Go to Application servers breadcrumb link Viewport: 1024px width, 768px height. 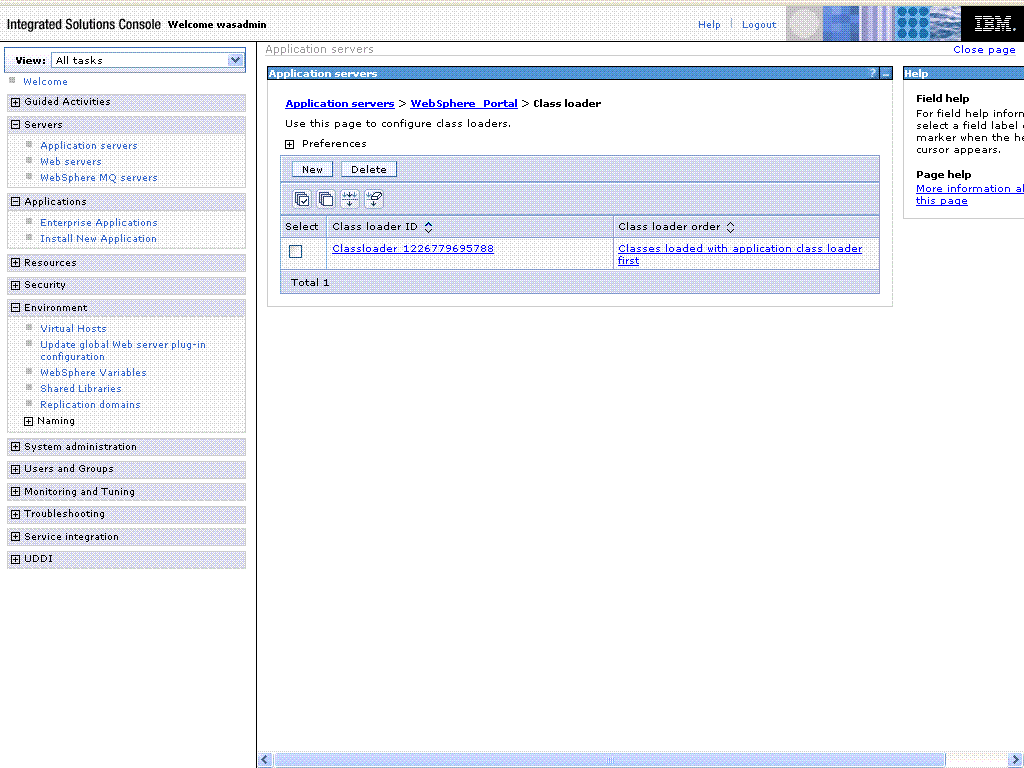[x=340, y=103]
